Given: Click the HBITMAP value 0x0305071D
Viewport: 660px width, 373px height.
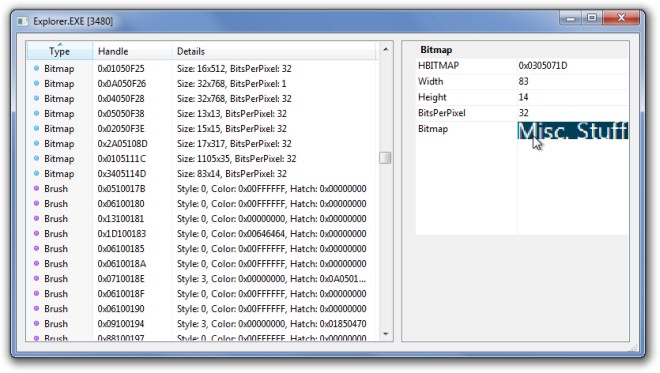Looking at the screenshot, I should (543, 65).
